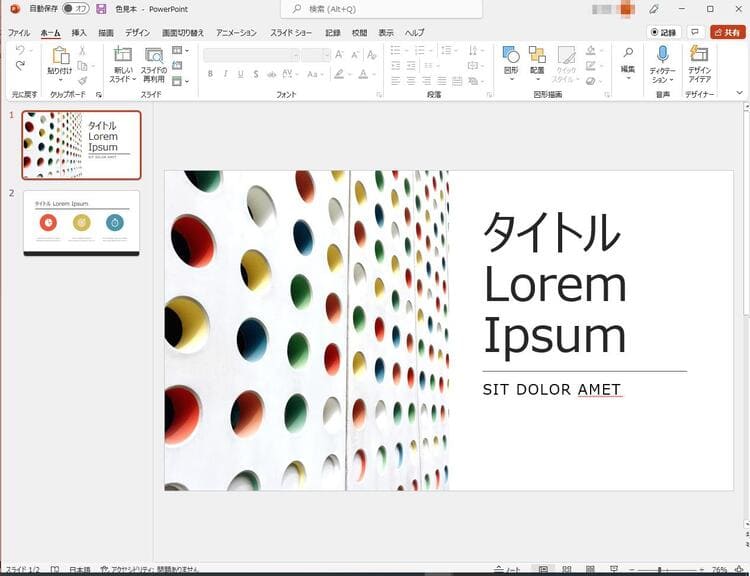Viewport: 750px width, 576px height.
Task: Click the Cut scissors icon
Action: click(x=82, y=50)
